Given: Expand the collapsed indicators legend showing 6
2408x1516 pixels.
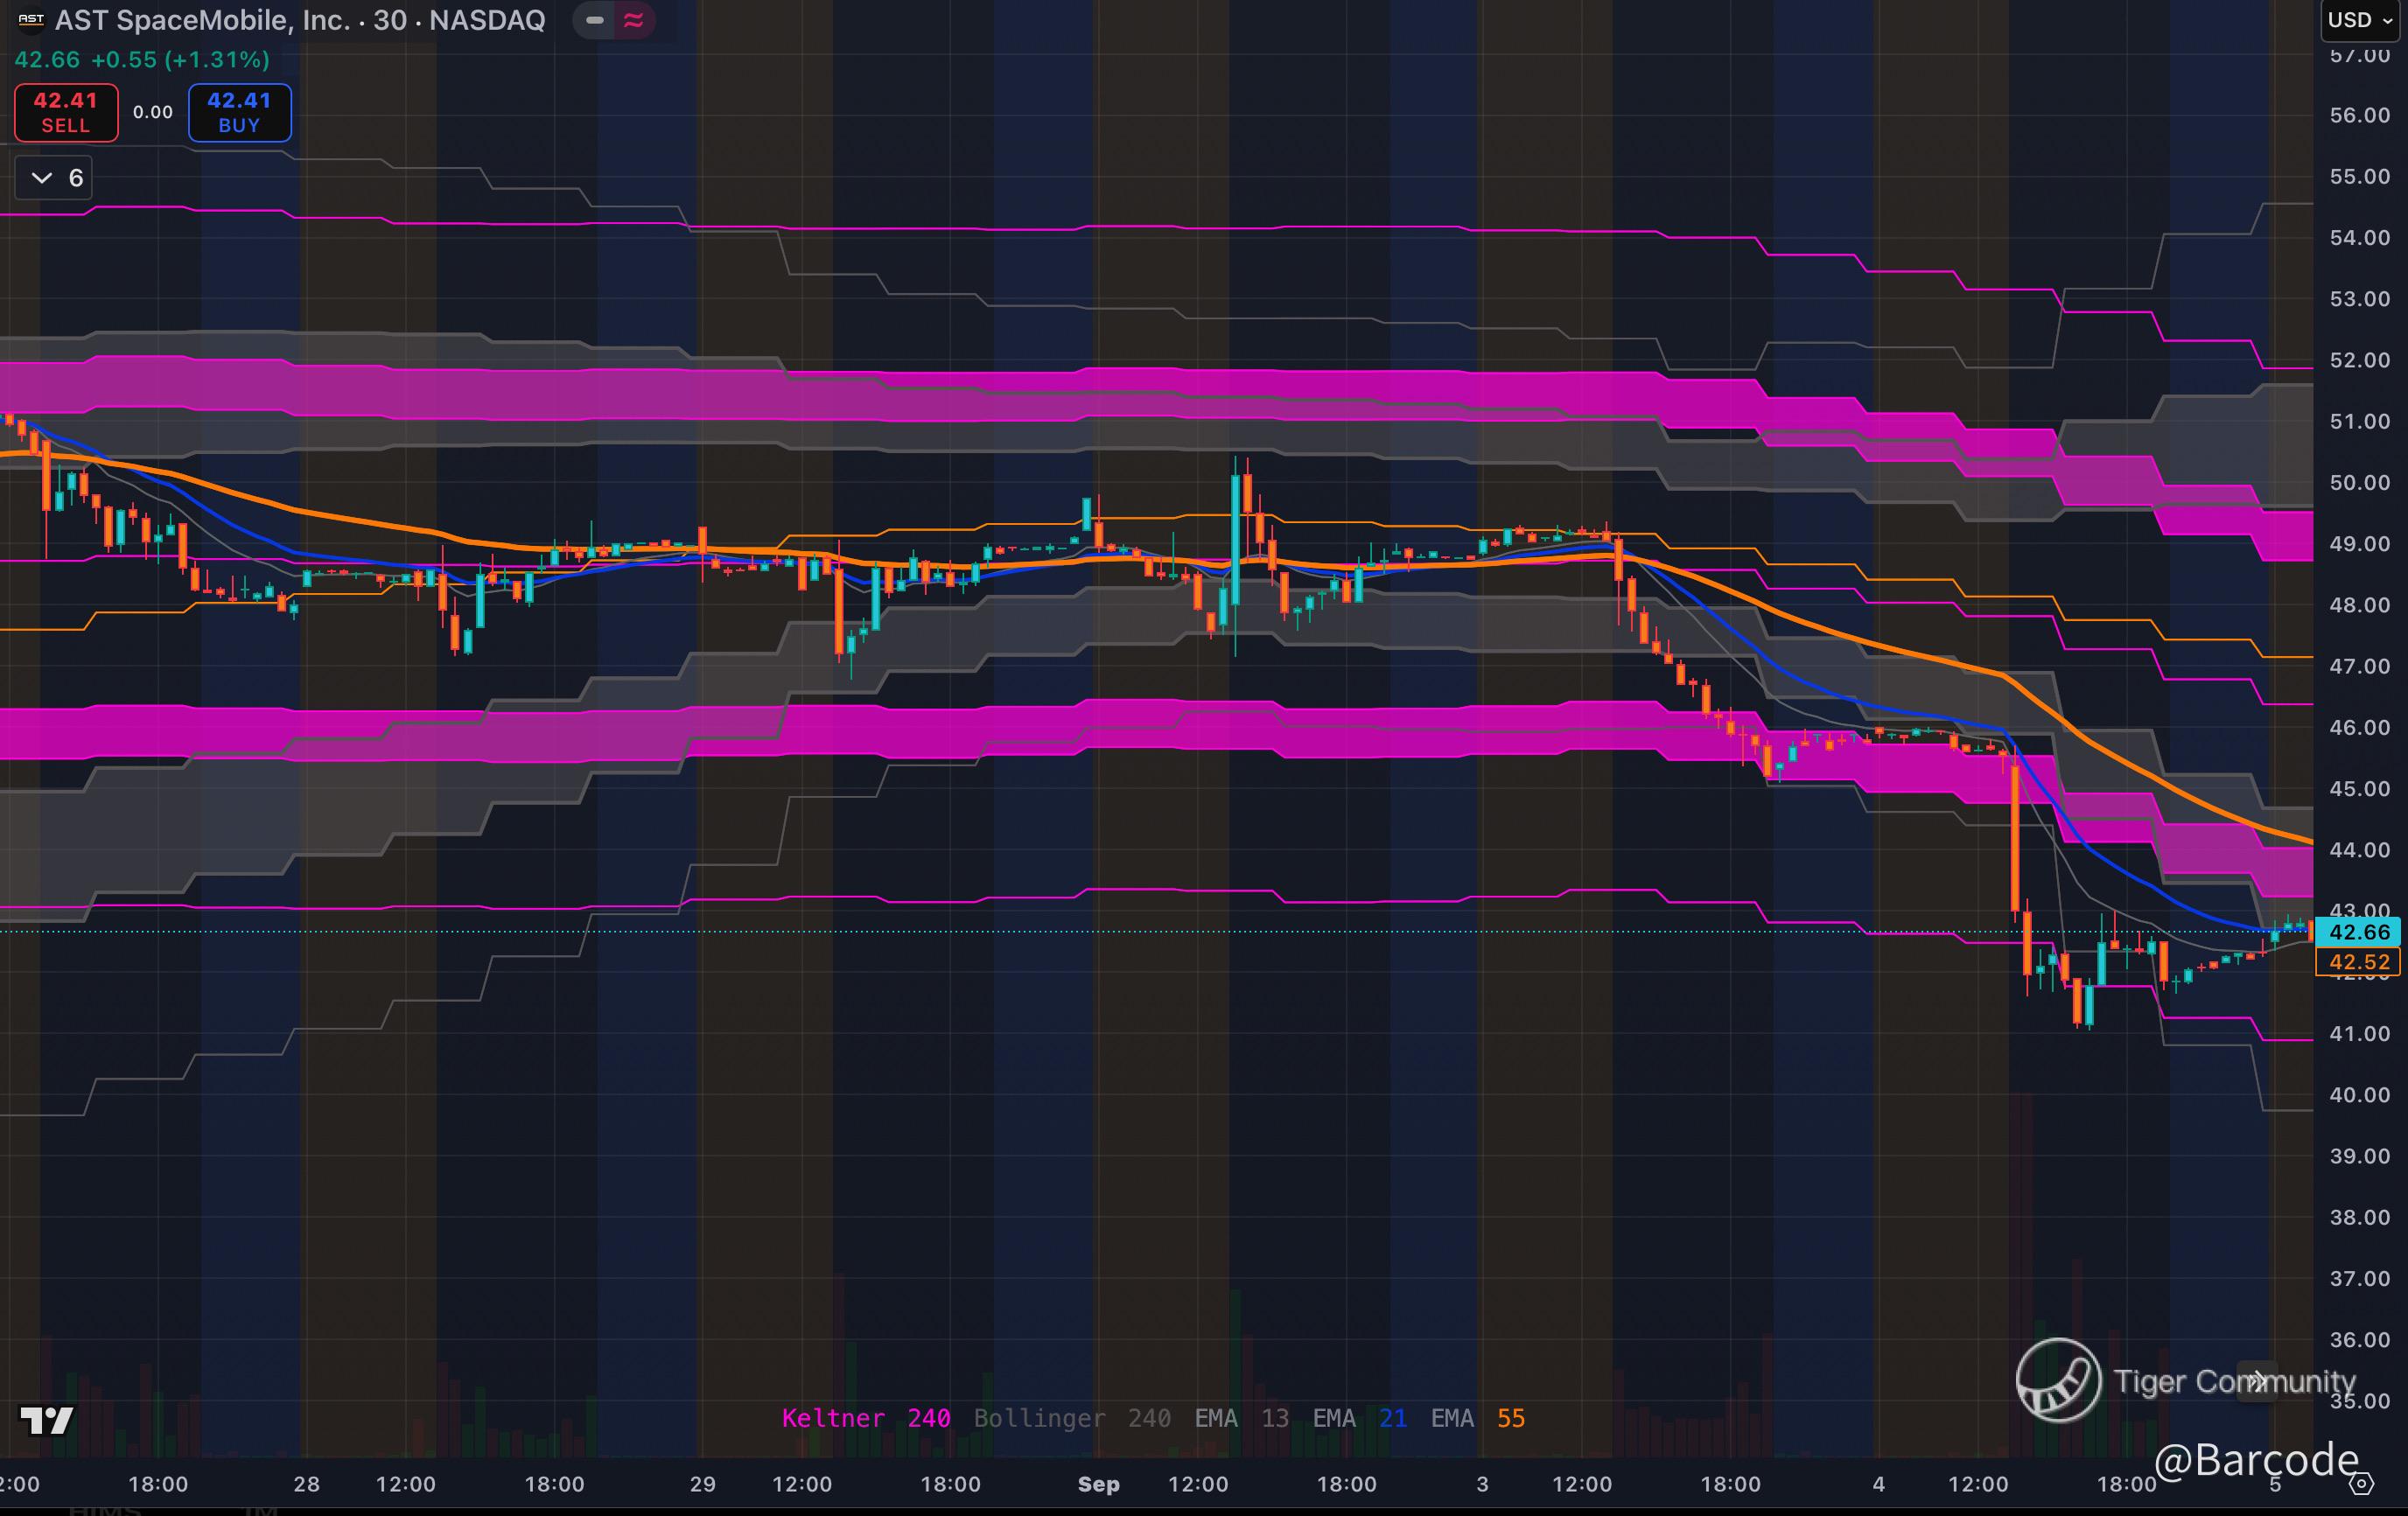Looking at the screenshot, I should [x=54, y=178].
